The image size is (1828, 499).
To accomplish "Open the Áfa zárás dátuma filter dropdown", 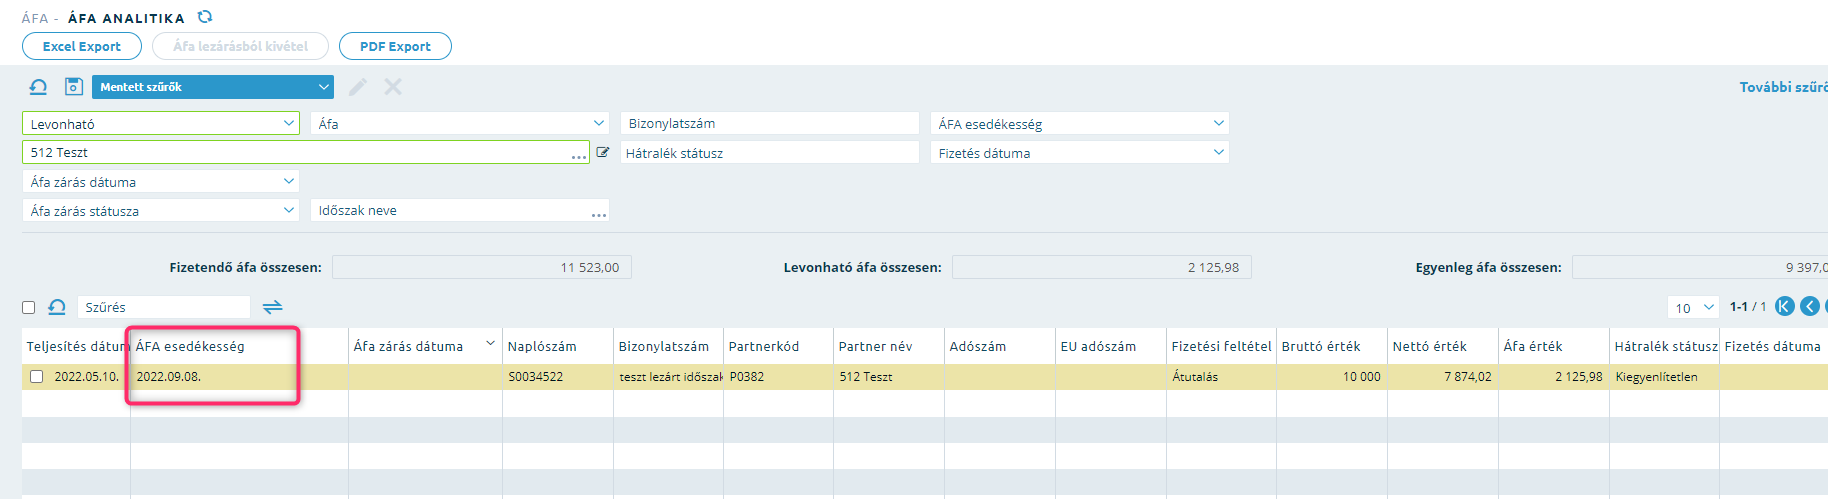I will pyautogui.click(x=161, y=181).
